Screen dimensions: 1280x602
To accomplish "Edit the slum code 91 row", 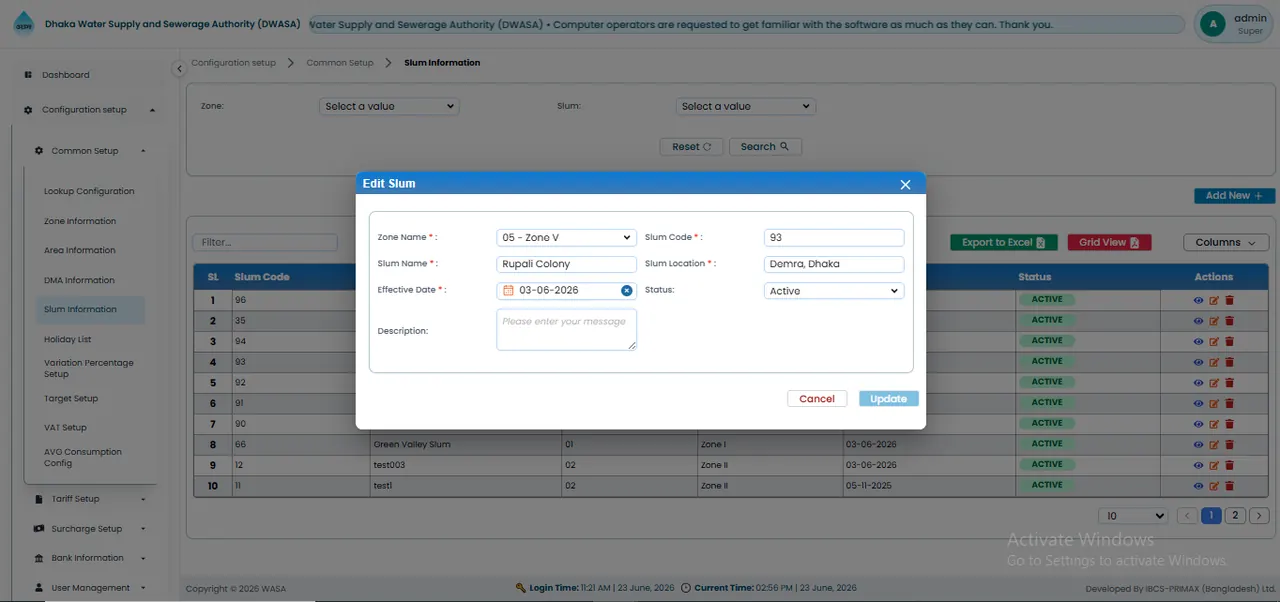I will pos(1214,403).
